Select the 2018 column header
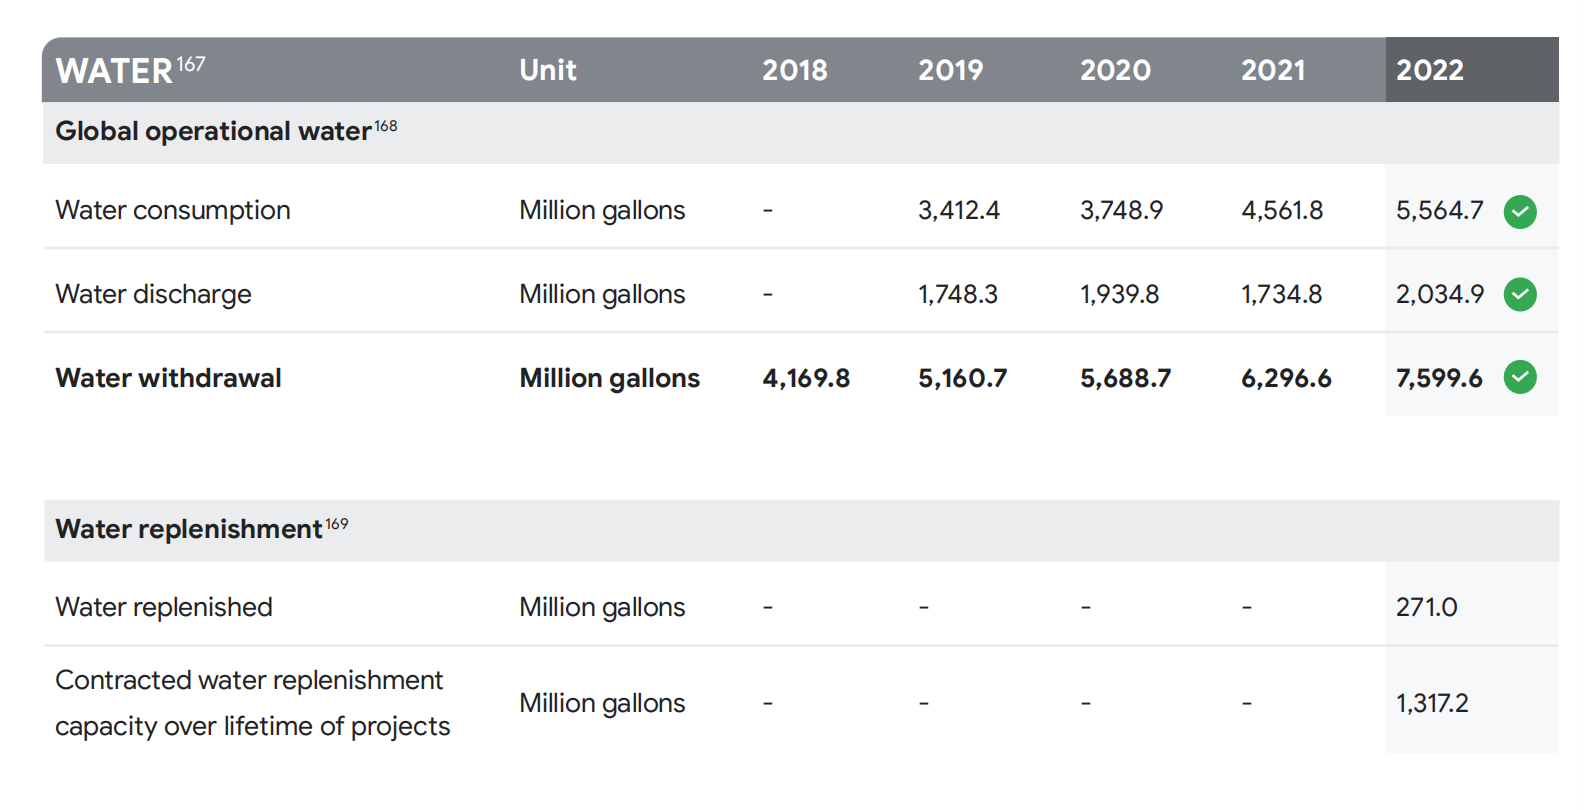This screenshot has height=810, width=1584. [794, 70]
